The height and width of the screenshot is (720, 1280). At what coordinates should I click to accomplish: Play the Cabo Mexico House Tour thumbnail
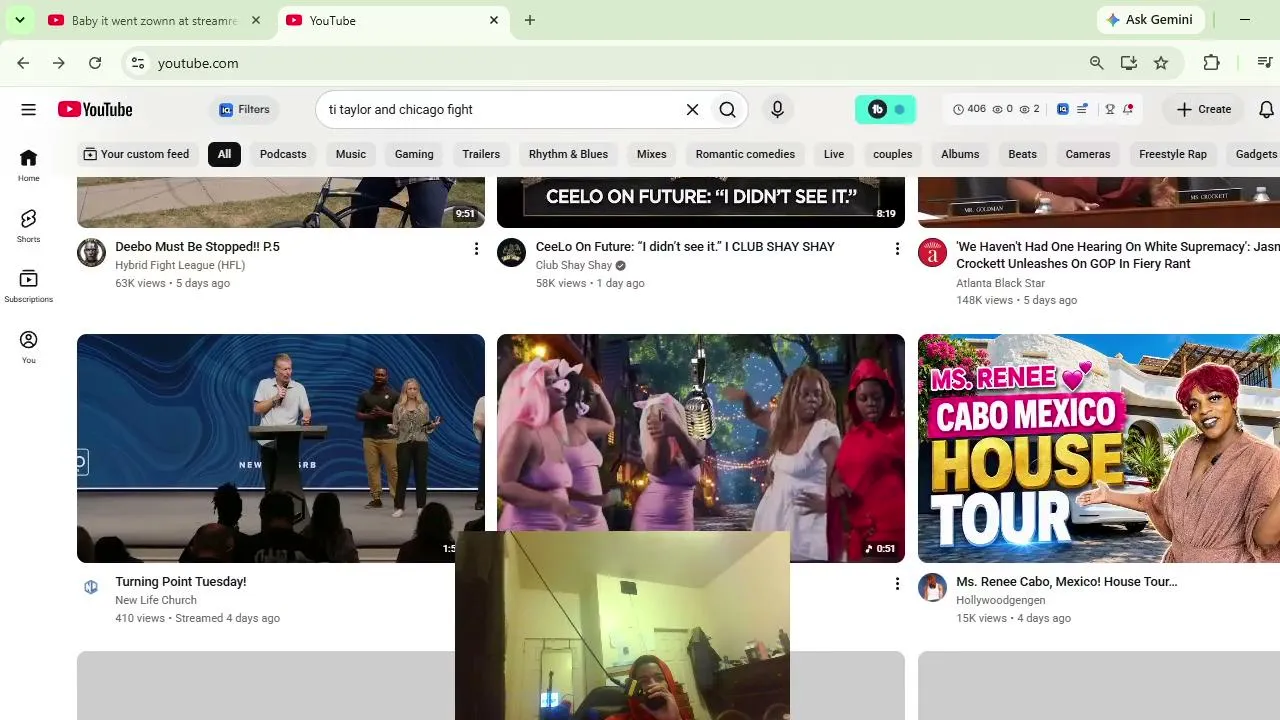click(1099, 448)
